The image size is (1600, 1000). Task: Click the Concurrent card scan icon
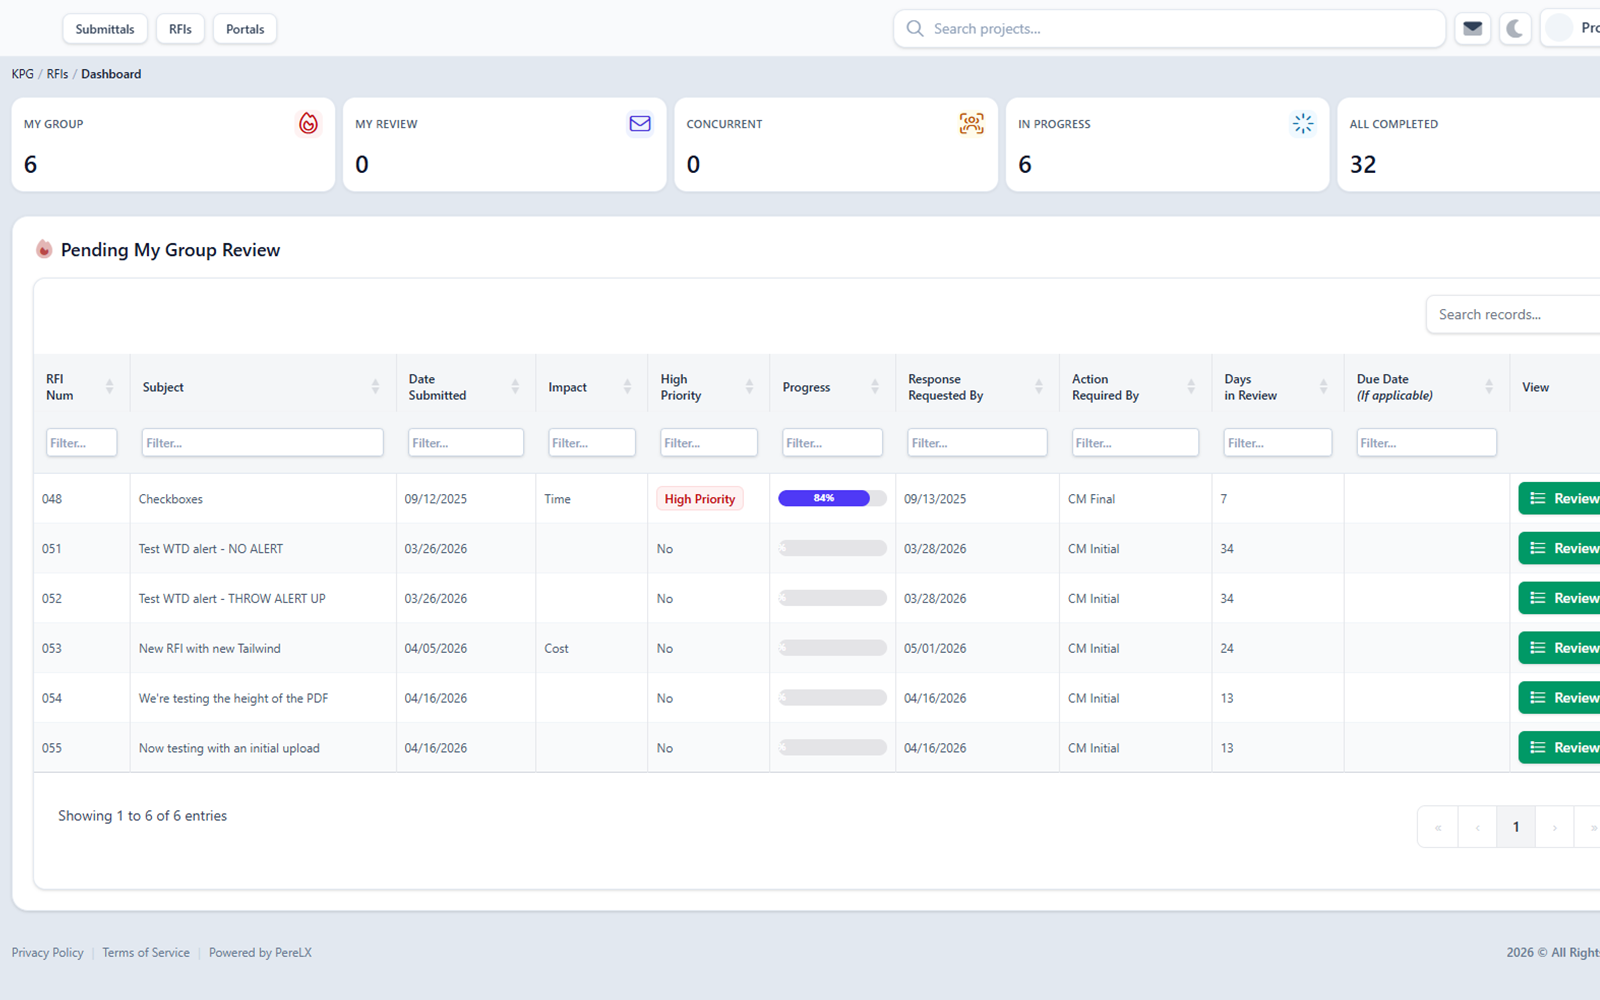pyautogui.click(x=971, y=123)
